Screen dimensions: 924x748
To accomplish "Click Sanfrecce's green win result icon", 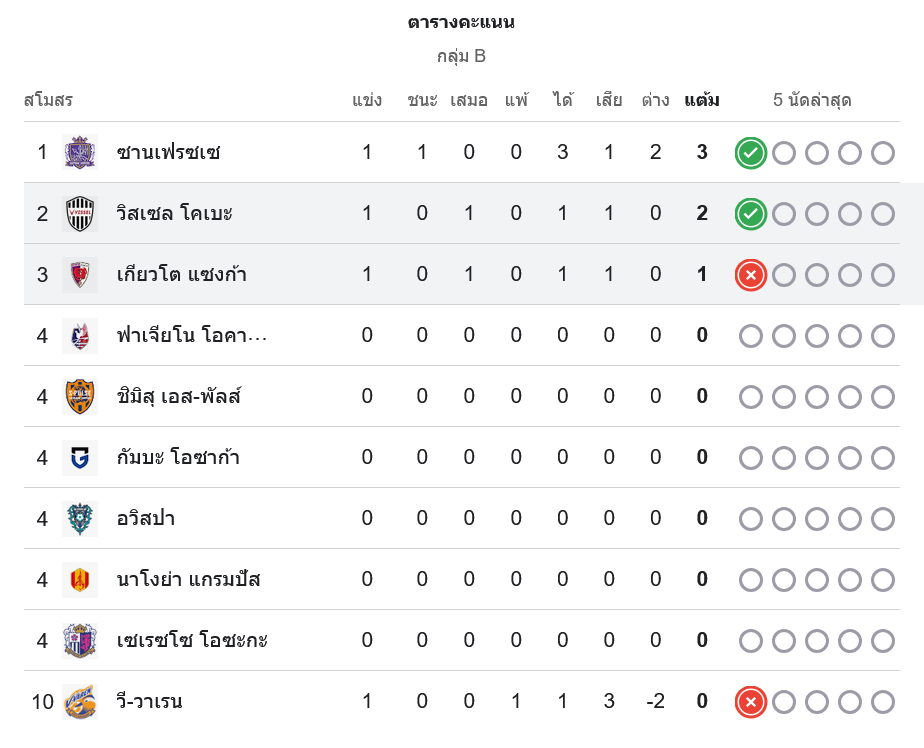I will (751, 153).
